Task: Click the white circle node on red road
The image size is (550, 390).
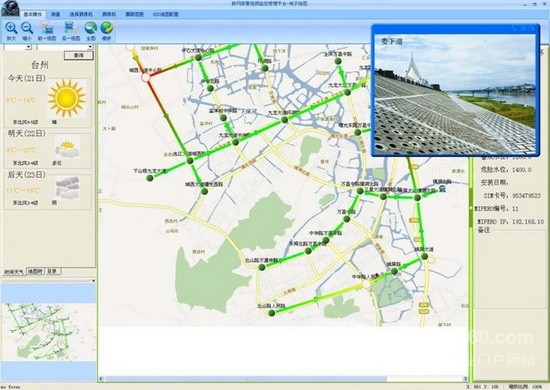Action: click(x=146, y=77)
